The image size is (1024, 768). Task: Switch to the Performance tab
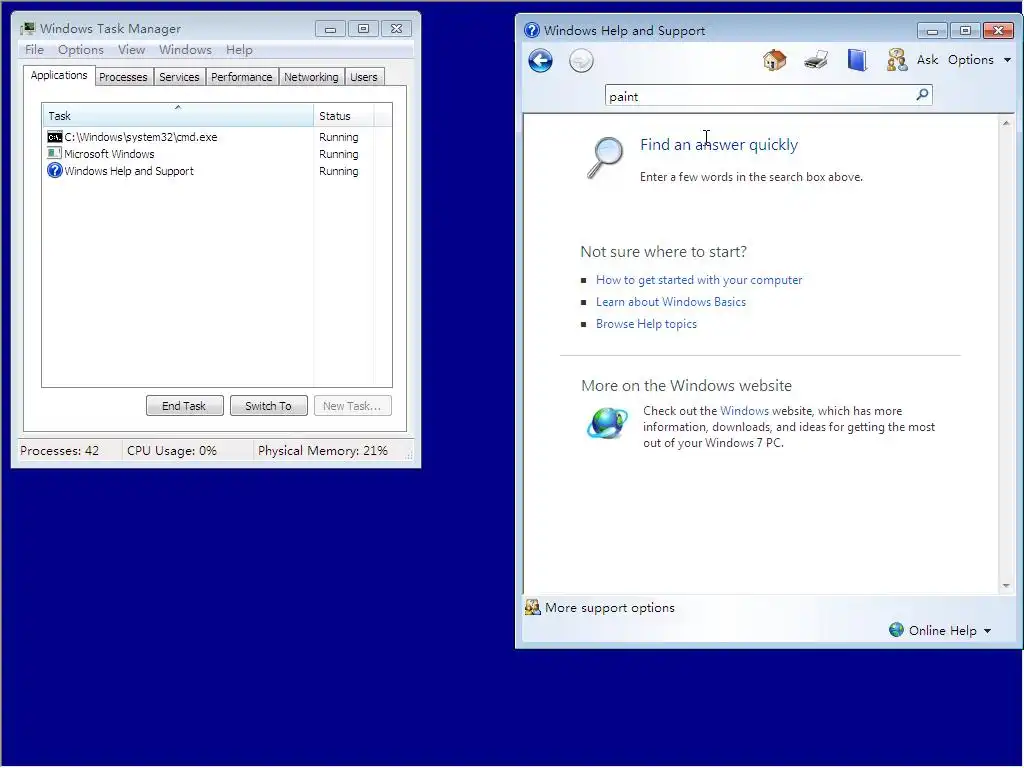click(242, 77)
